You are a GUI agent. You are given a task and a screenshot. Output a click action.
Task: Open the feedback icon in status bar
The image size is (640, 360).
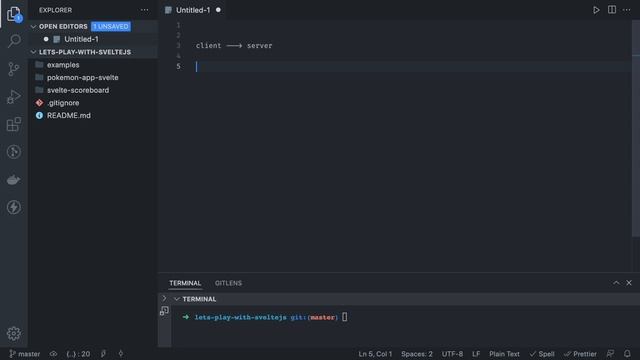click(x=610, y=354)
